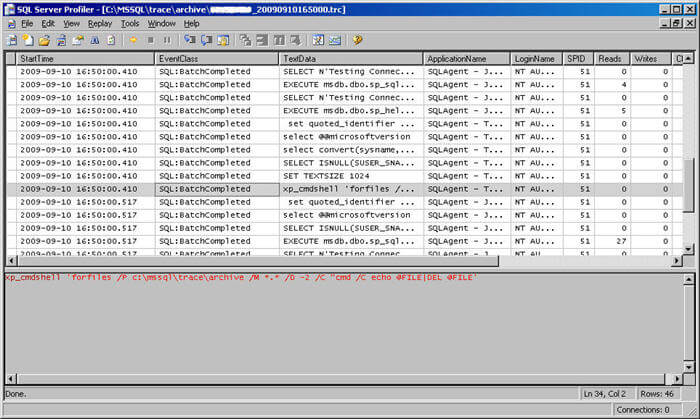Select the xp_cmdshell 'forfiles row
Viewport: 700px width, 419px height.
pyautogui.click(x=345, y=189)
